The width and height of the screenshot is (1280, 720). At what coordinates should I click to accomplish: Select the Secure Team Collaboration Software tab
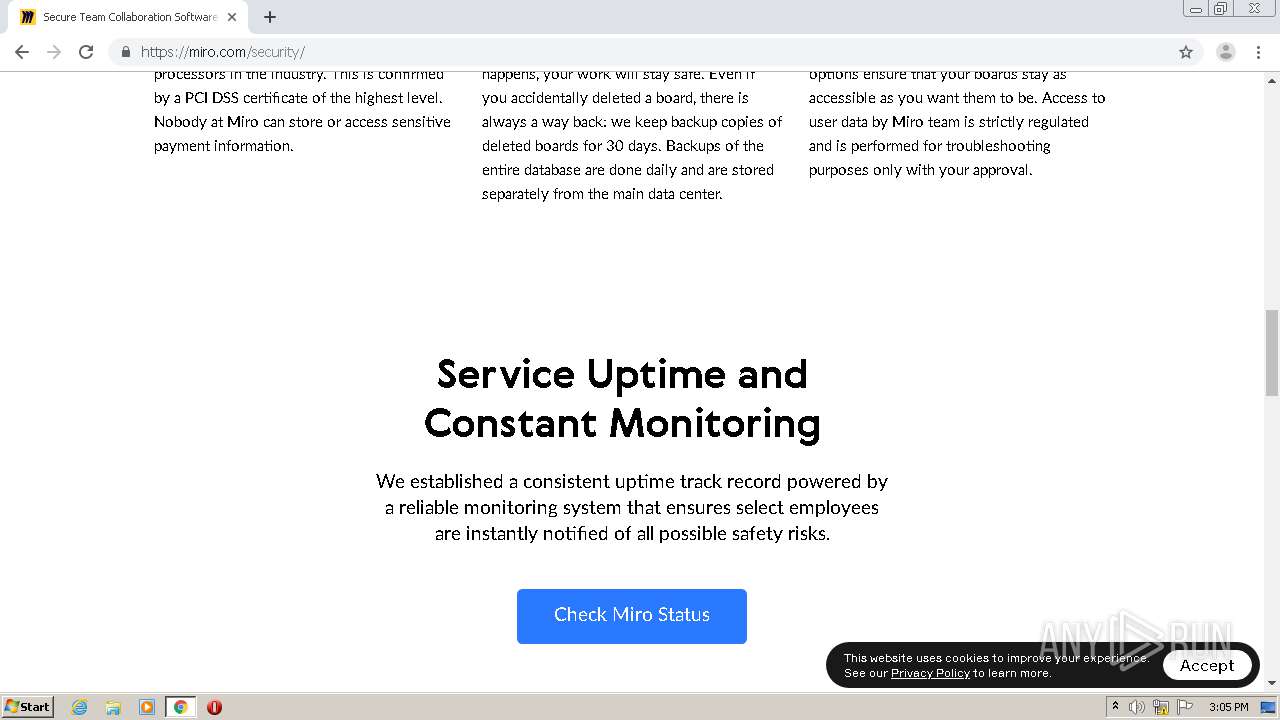(130, 17)
